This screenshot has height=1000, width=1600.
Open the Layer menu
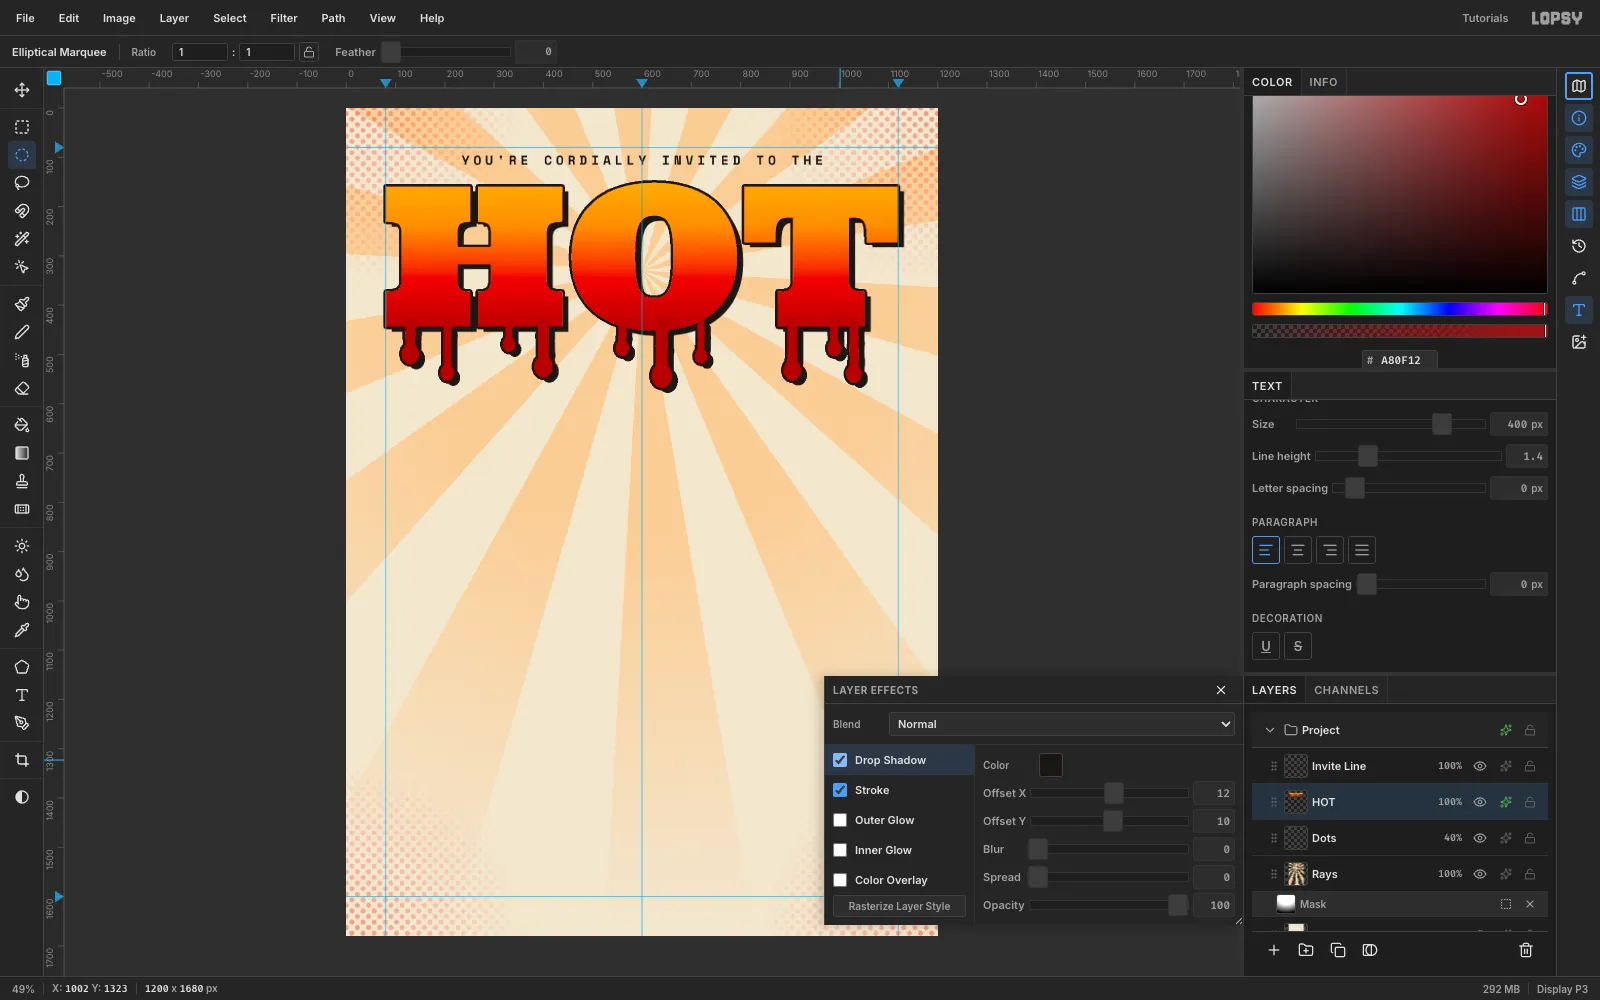point(174,18)
